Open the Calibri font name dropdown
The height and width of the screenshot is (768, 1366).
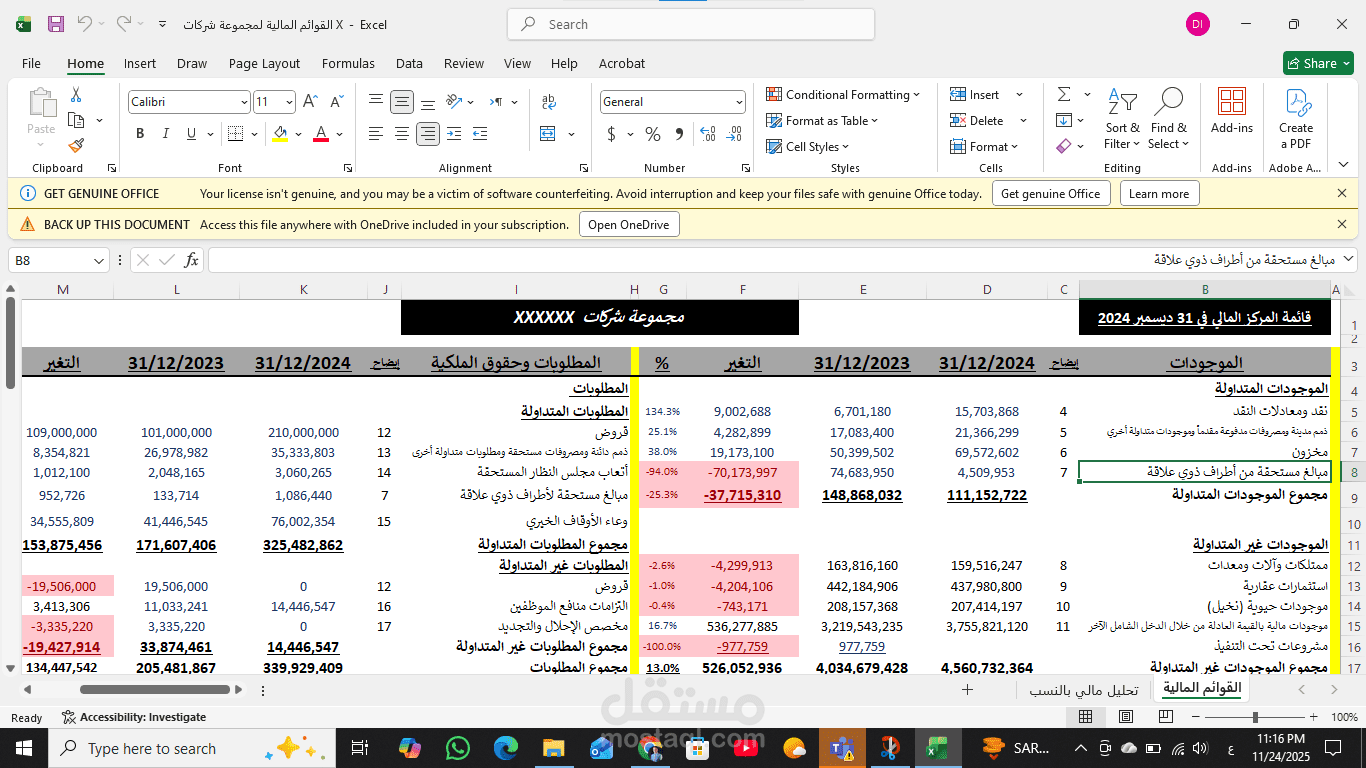click(244, 102)
